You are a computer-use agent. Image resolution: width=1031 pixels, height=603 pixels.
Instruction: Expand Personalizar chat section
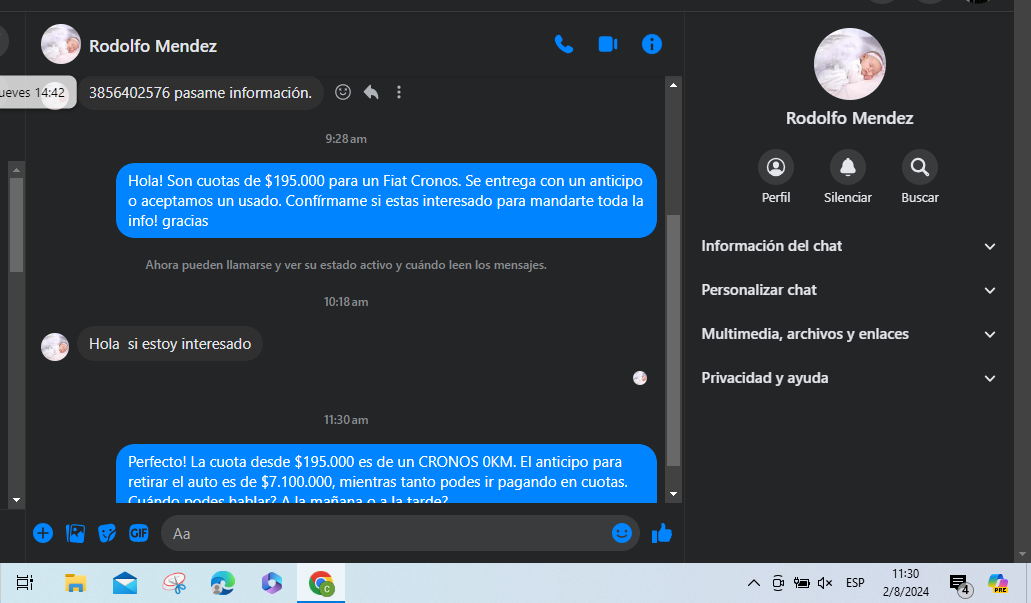848,290
